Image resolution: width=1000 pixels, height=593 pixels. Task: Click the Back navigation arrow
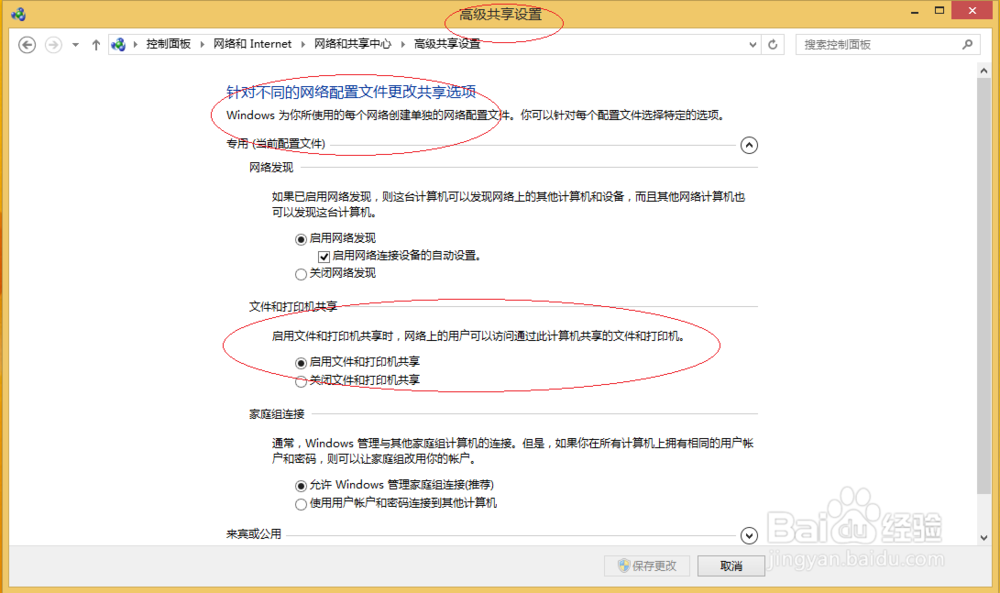pyautogui.click(x=27, y=44)
